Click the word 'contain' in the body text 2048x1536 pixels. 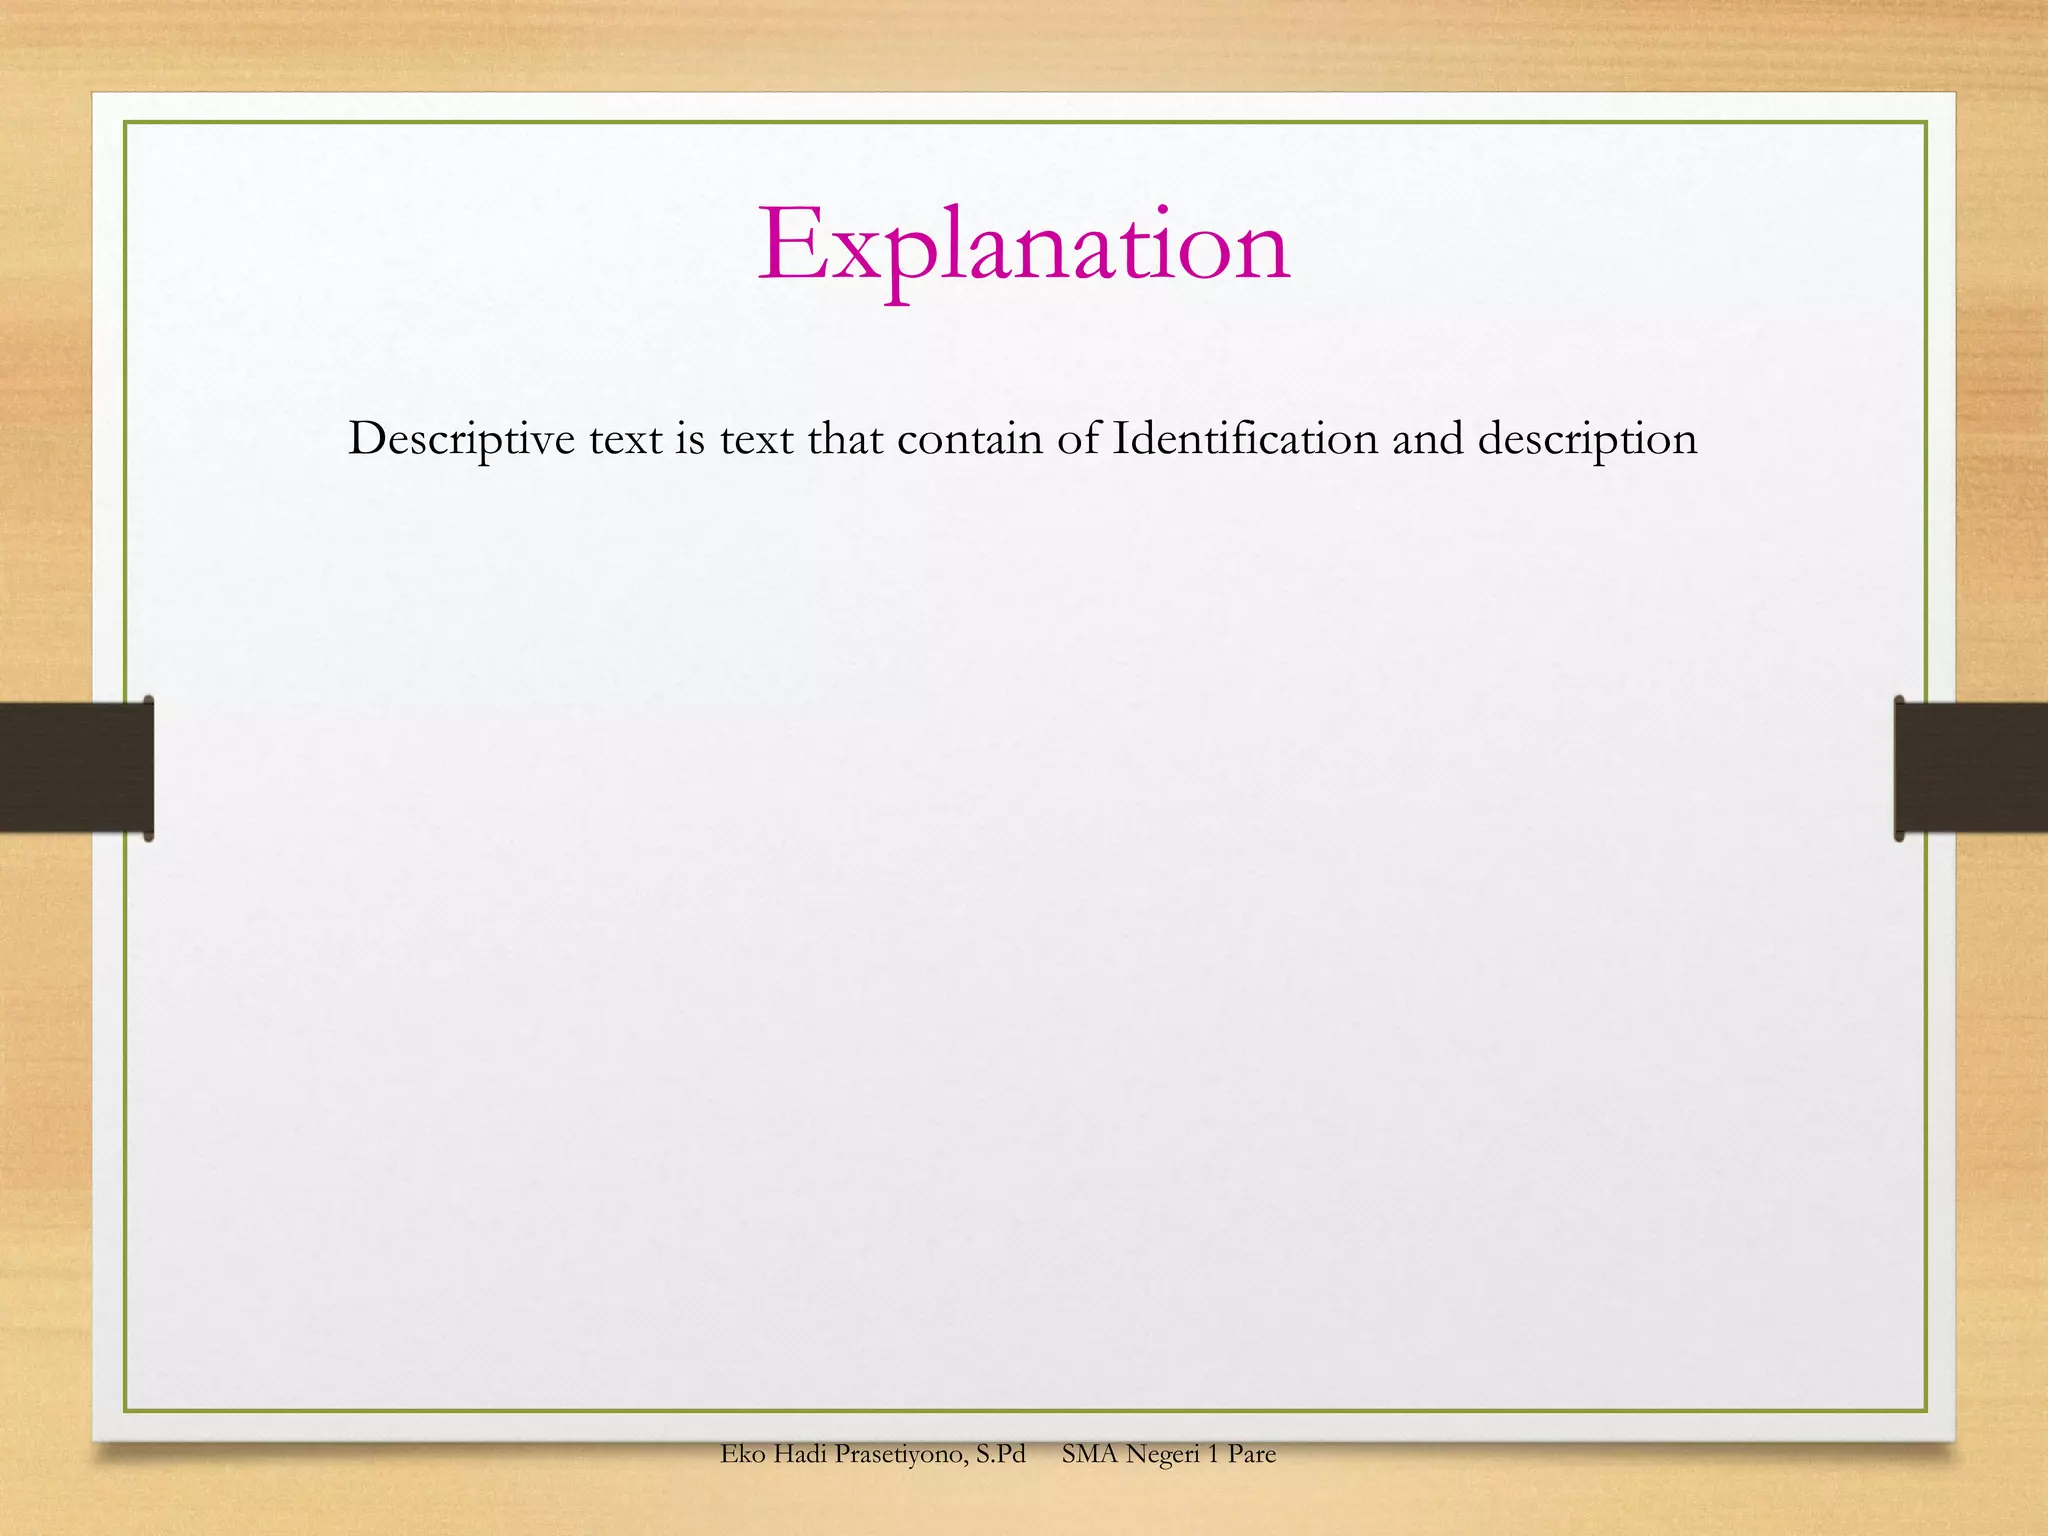pyautogui.click(x=970, y=439)
